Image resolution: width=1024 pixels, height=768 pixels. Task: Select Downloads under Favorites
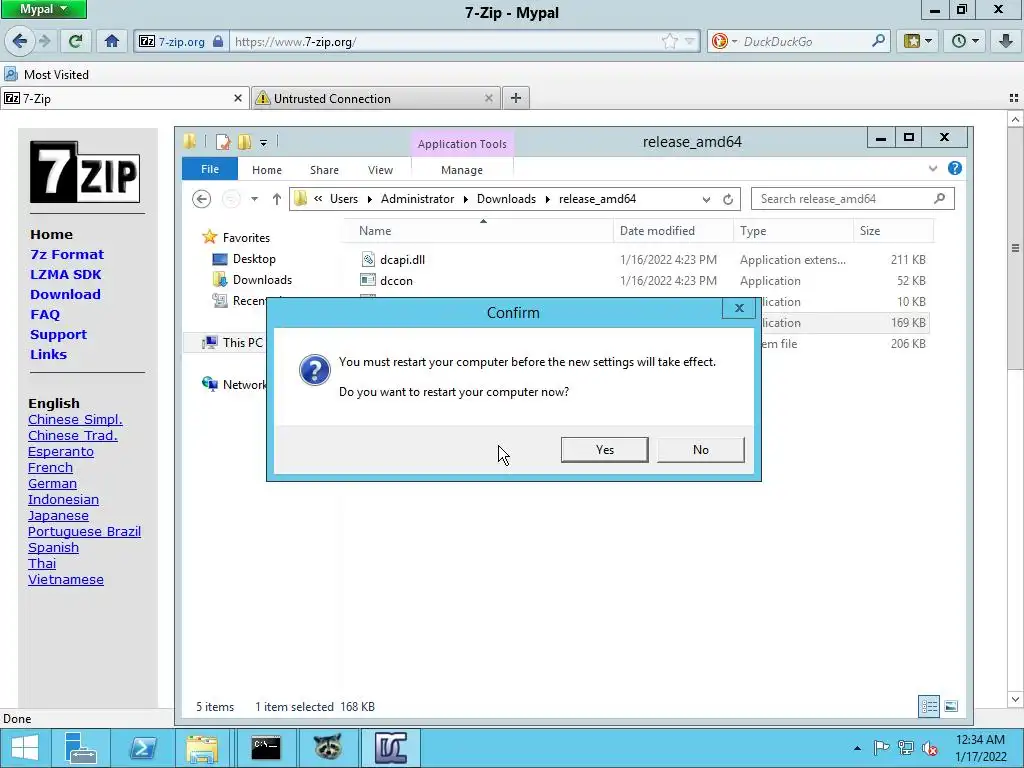[263, 280]
